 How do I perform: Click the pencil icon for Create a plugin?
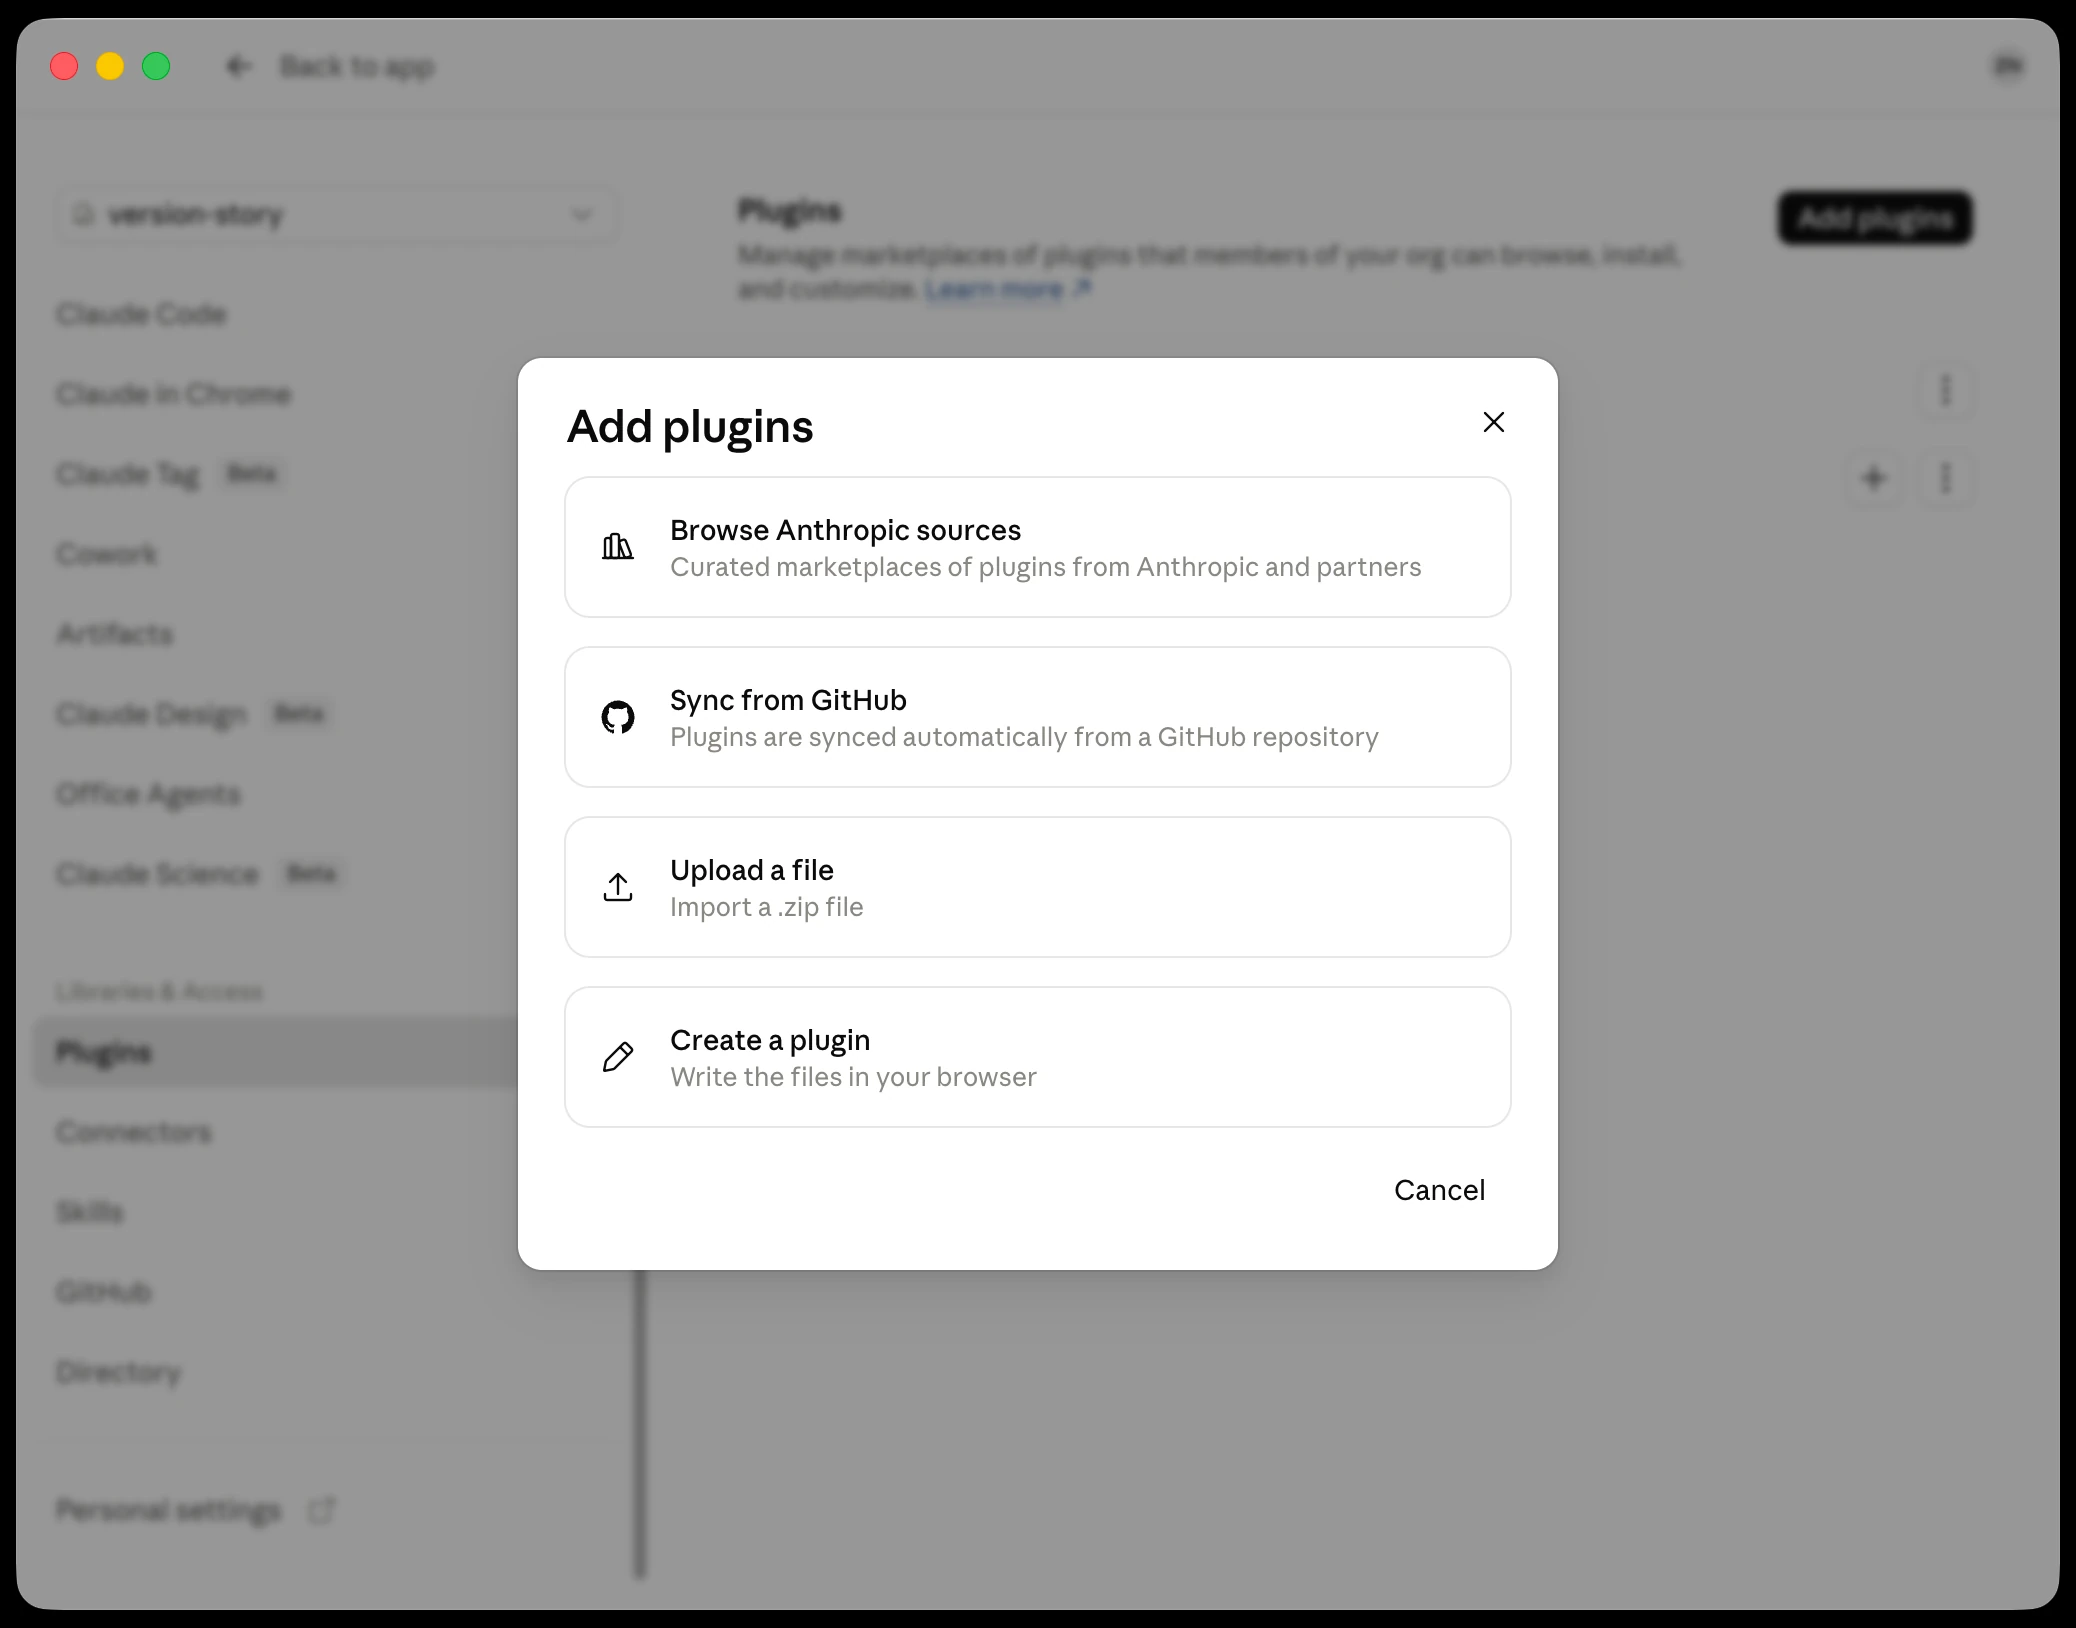(x=617, y=1057)
